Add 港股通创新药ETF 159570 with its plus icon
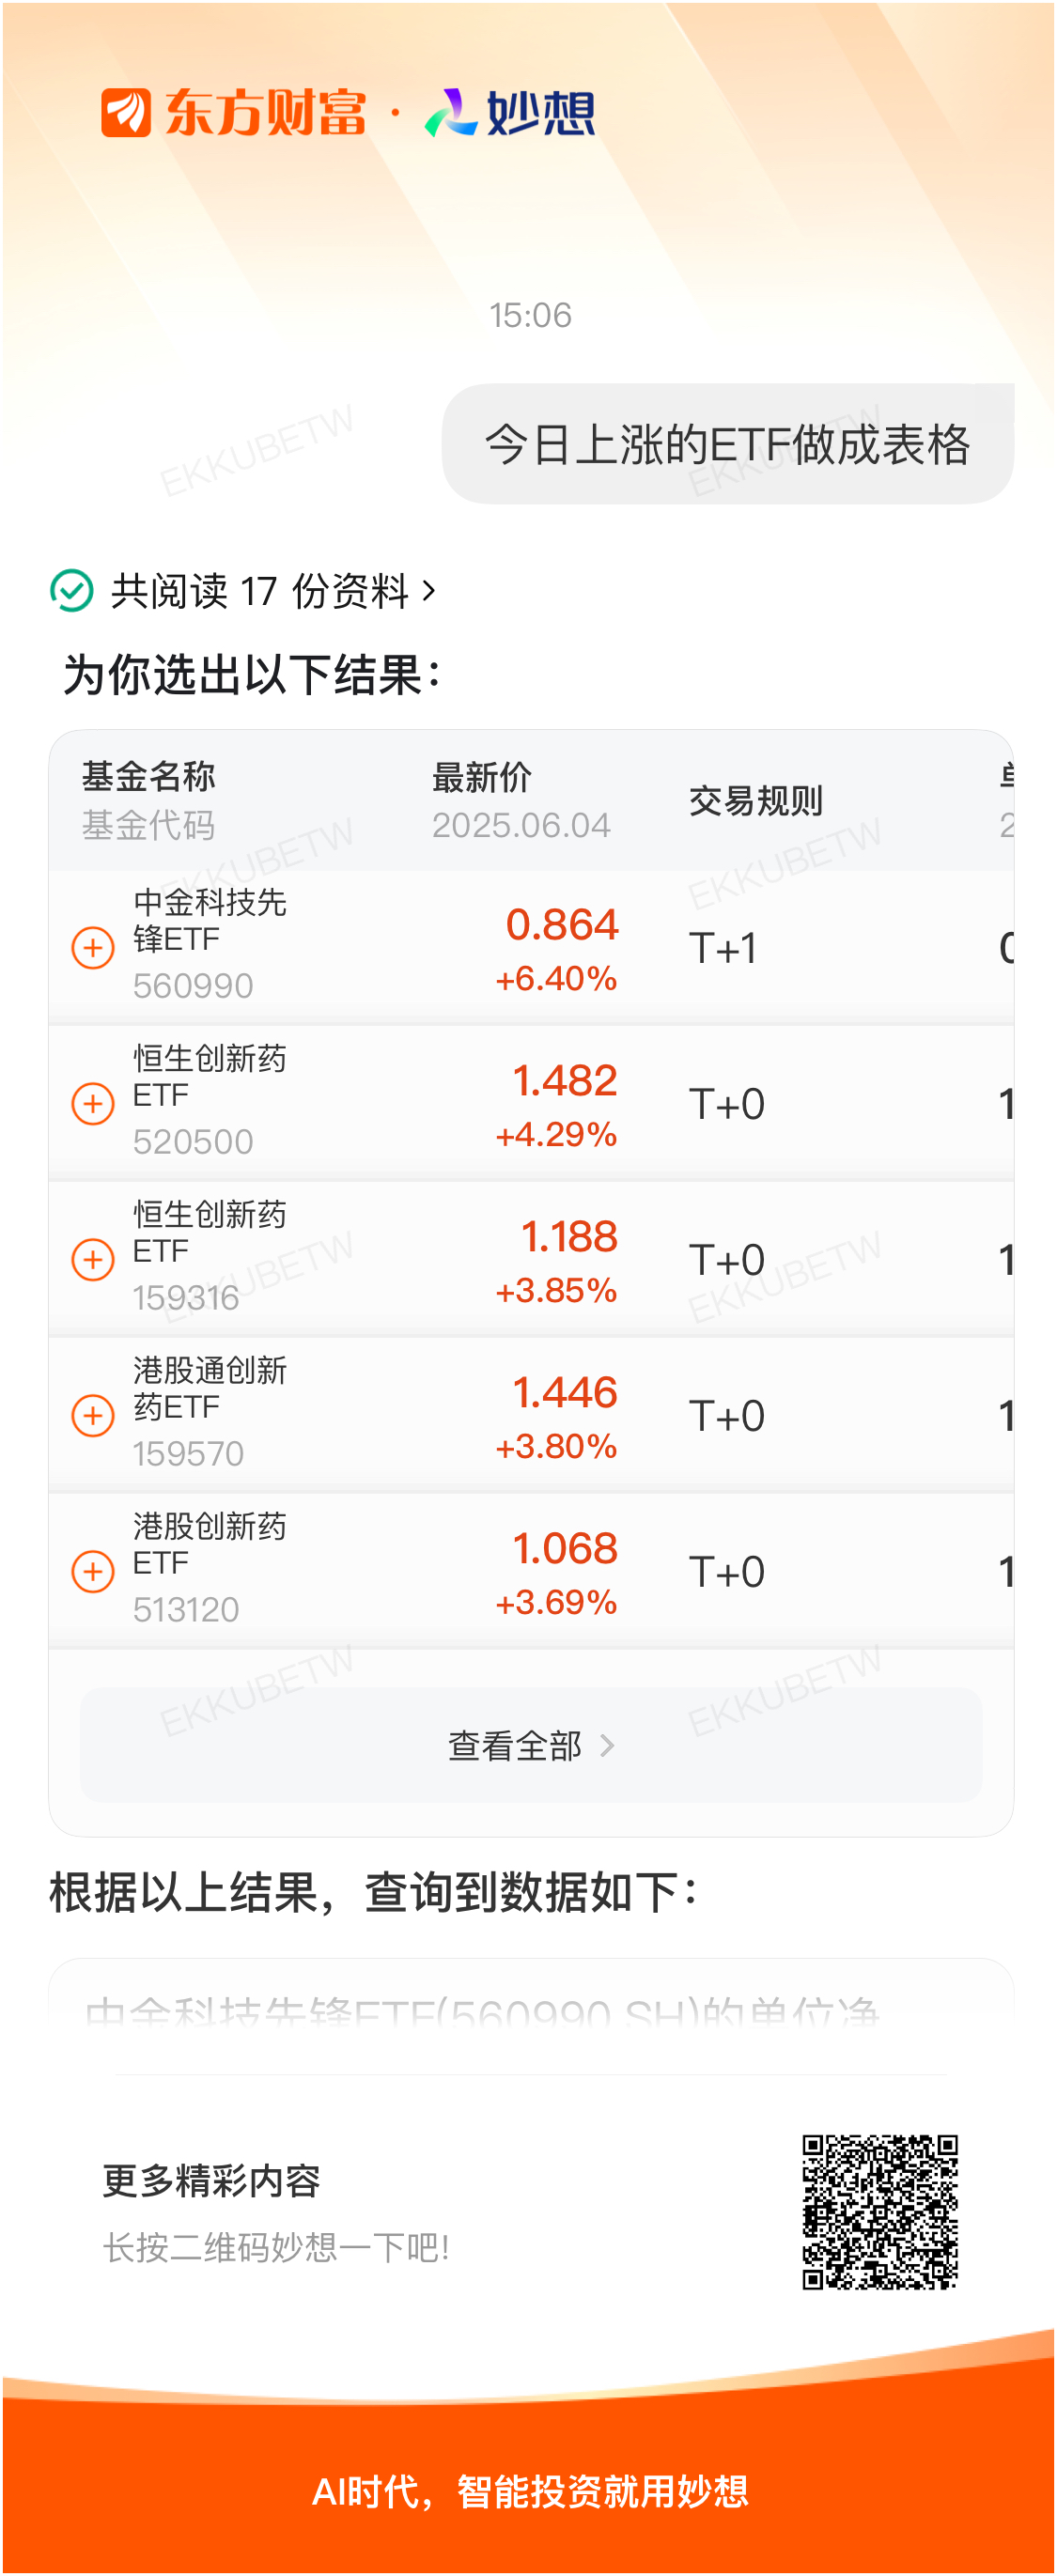This screenshot has width=1057, height=2576. [93, 1414]
